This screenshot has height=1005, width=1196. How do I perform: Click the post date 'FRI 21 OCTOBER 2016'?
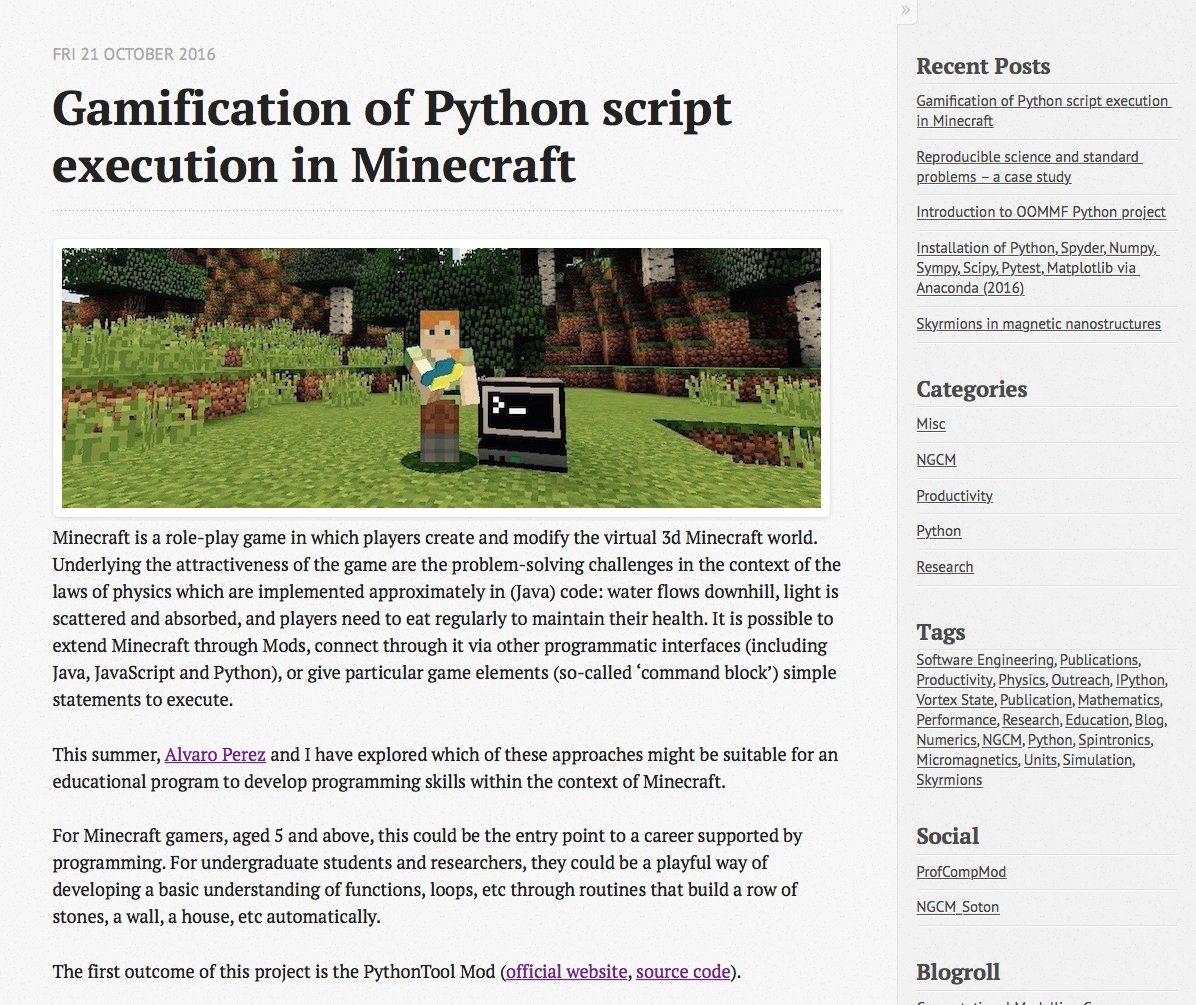[x=134, y=54]
